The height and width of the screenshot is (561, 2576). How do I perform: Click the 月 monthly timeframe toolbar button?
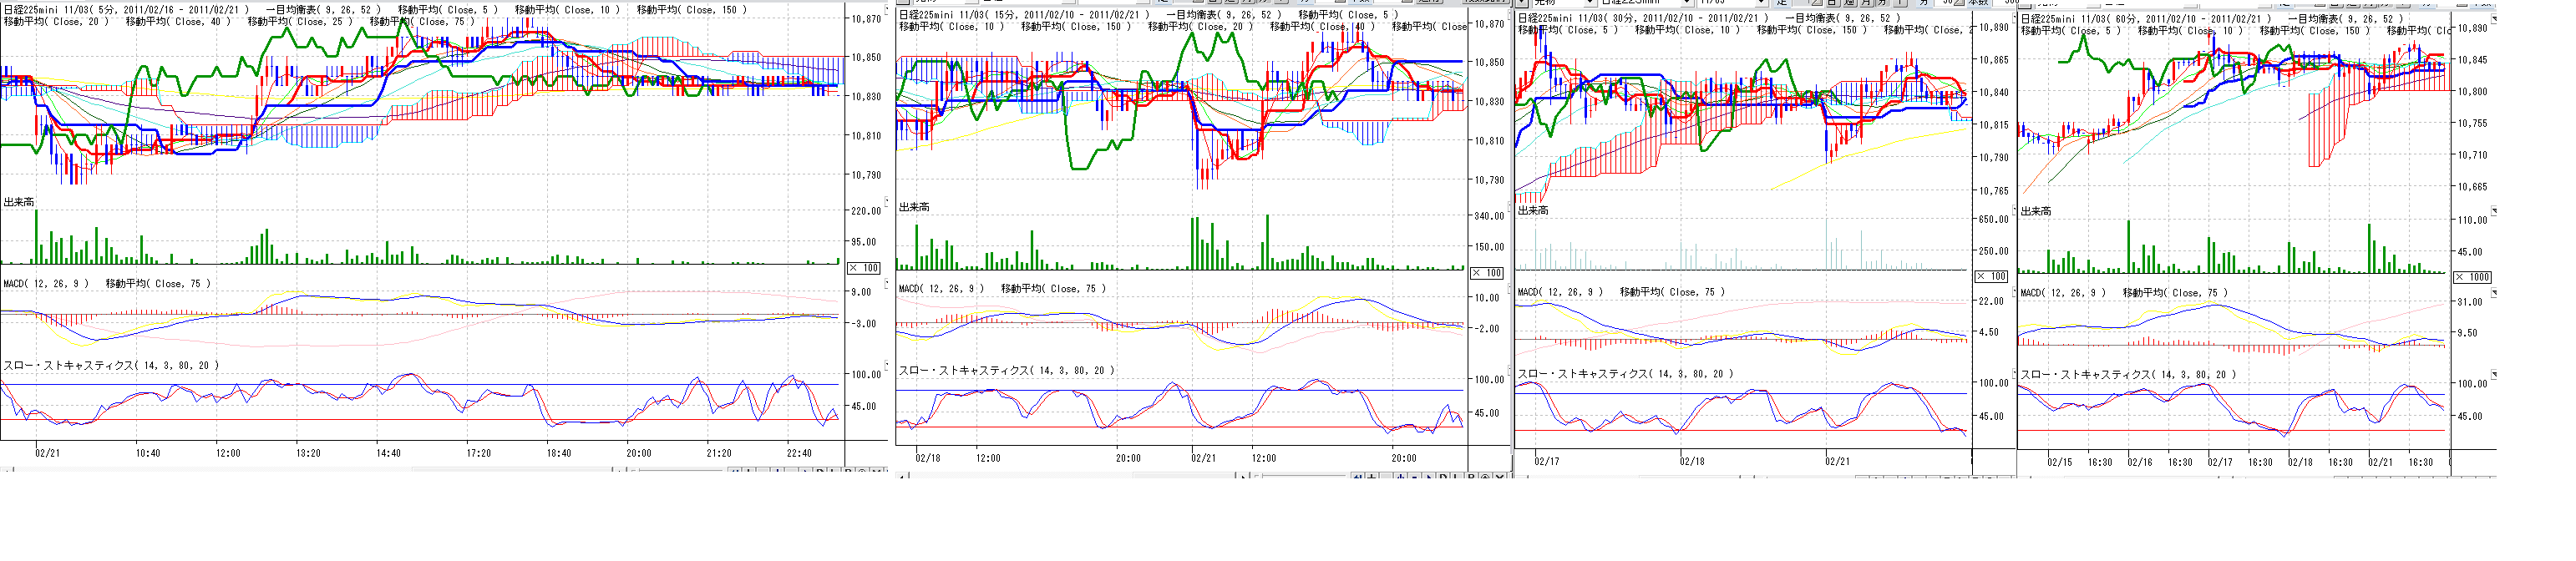coord(1866,3)
